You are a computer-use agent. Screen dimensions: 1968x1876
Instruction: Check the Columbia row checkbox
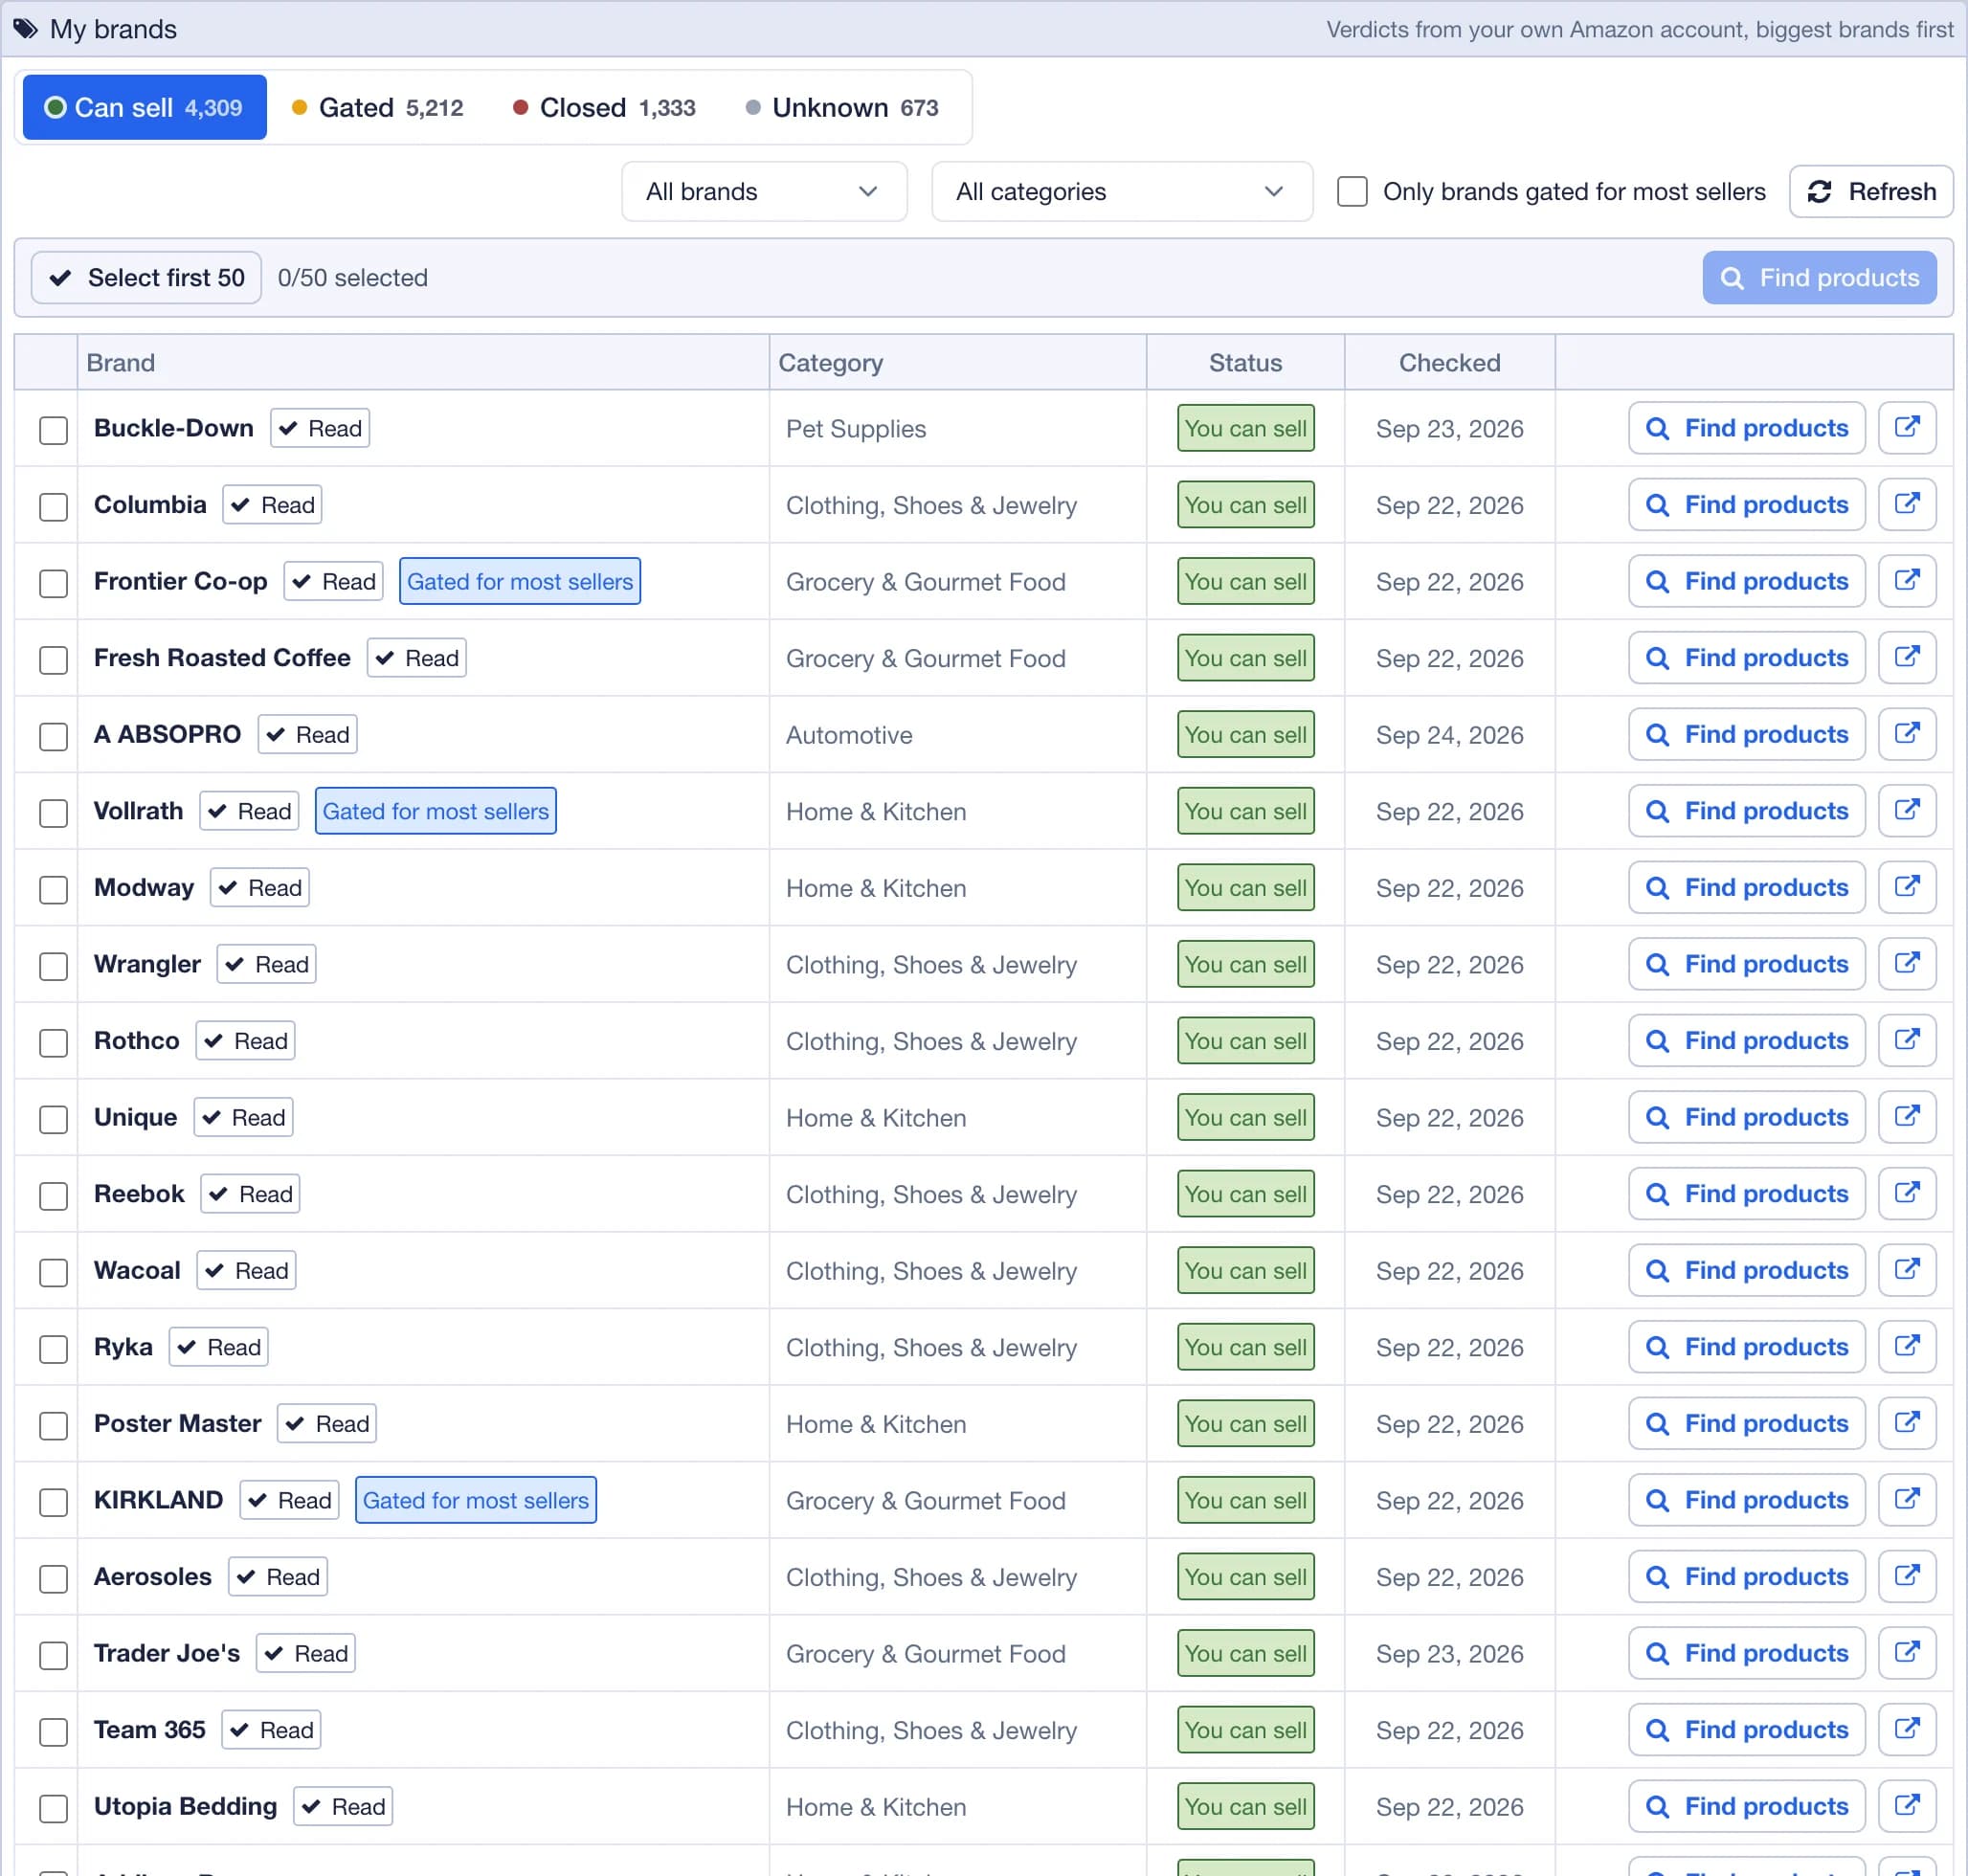pos(53,507)
